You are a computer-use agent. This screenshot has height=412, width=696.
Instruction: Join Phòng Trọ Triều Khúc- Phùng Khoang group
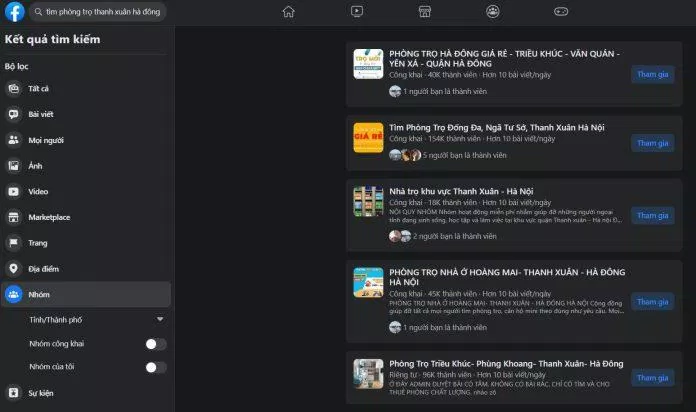click(x=652, y=378)
